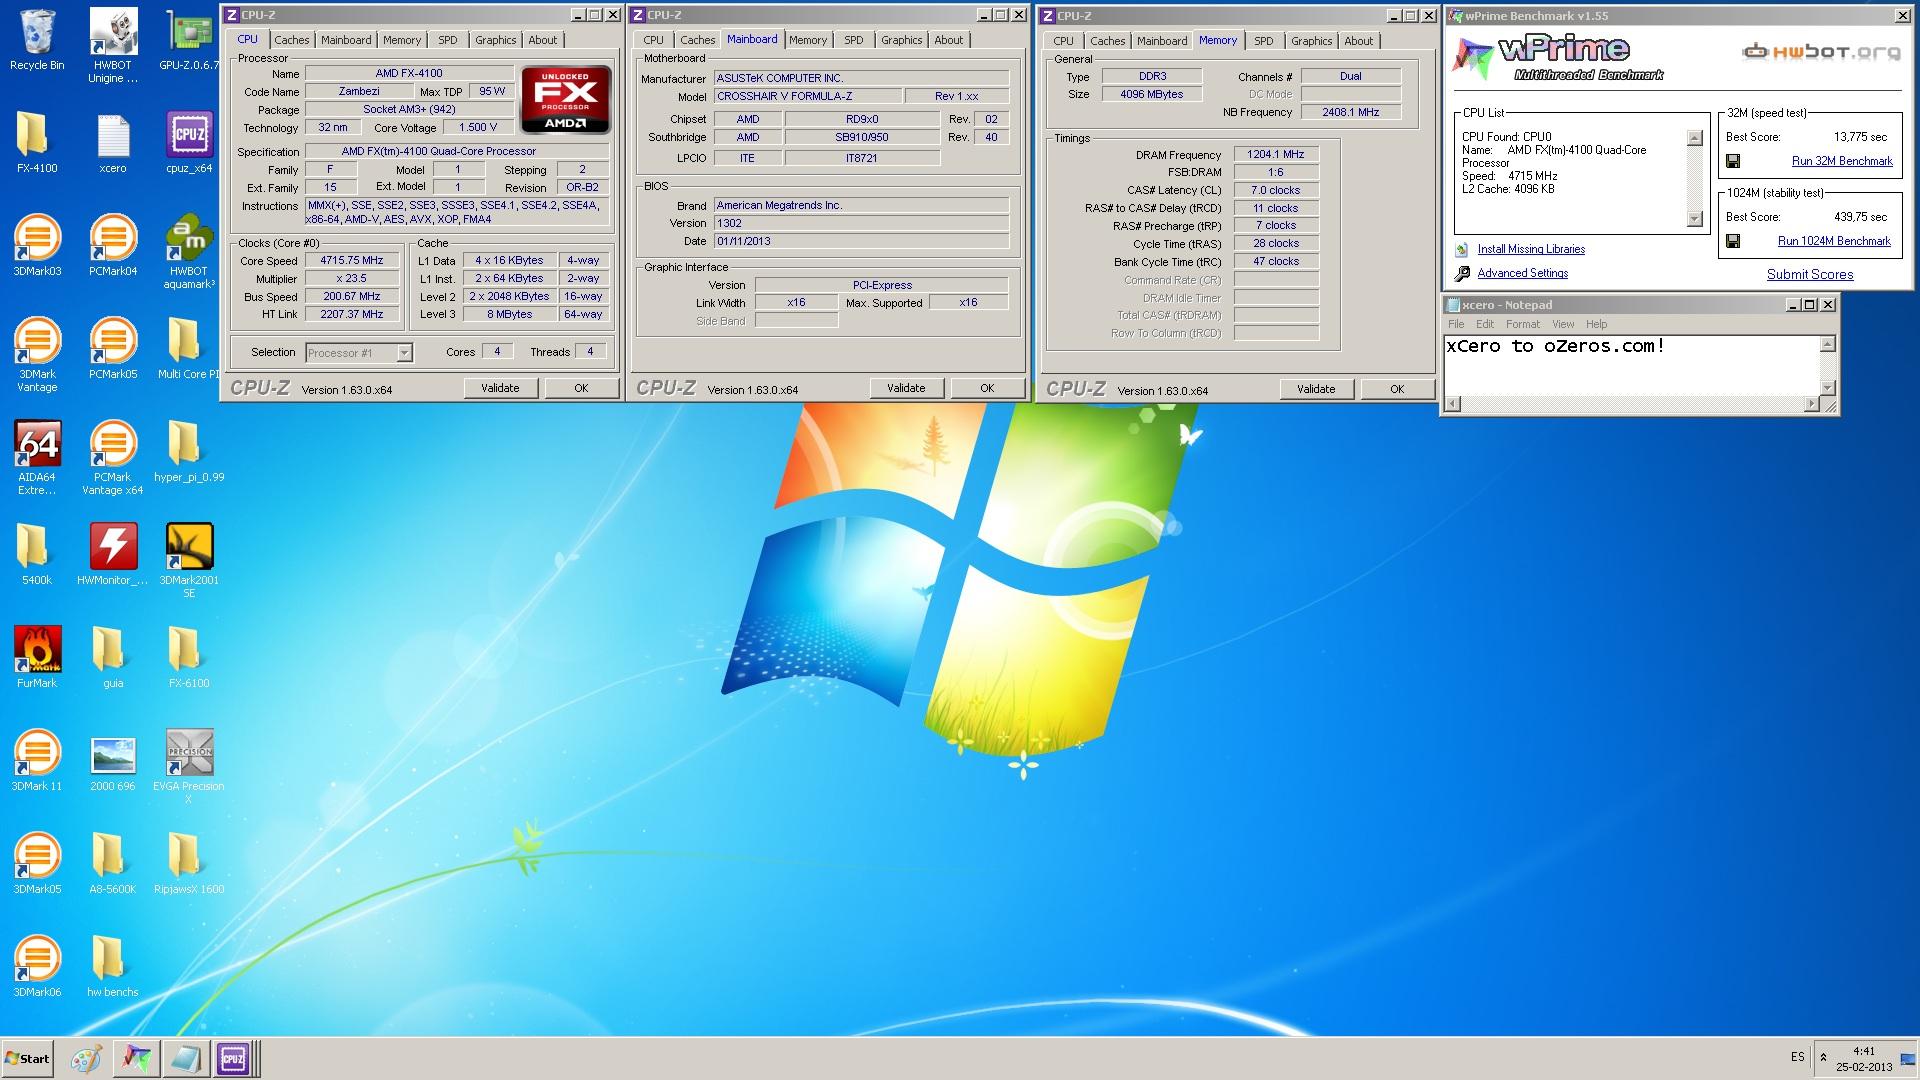Launch the 3DMark 11 shortcut
The height and width of the screenshot is (1080, 1920).
click(x=37, y=761)
